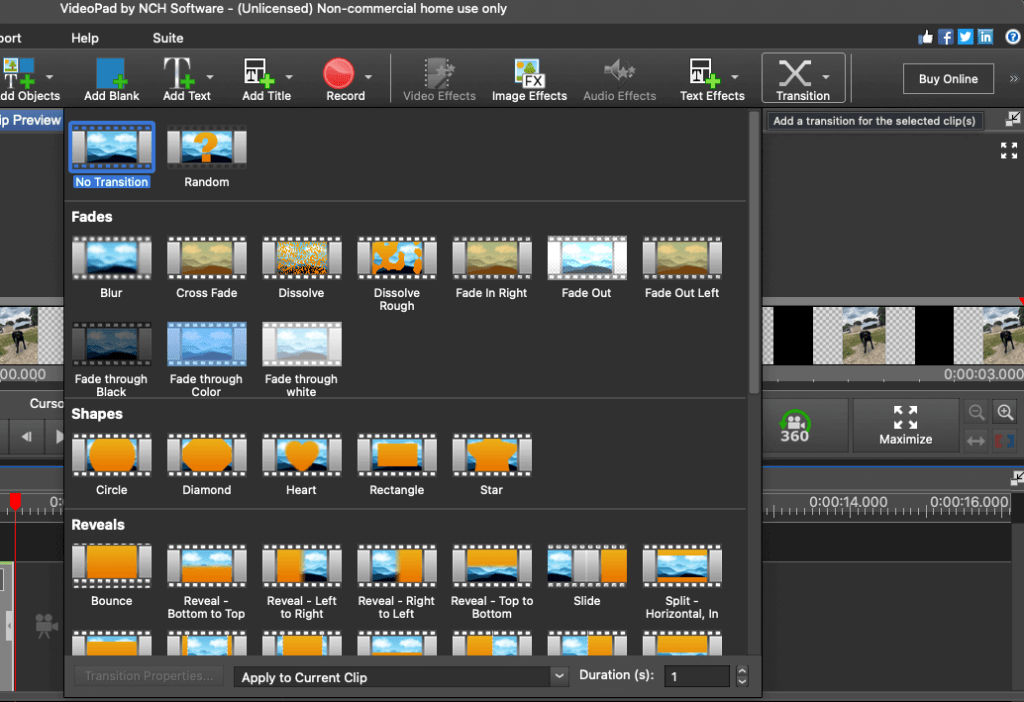Open the Help menu
Viewport: 1024px width, 702px height.
click(x=84, y=38)
